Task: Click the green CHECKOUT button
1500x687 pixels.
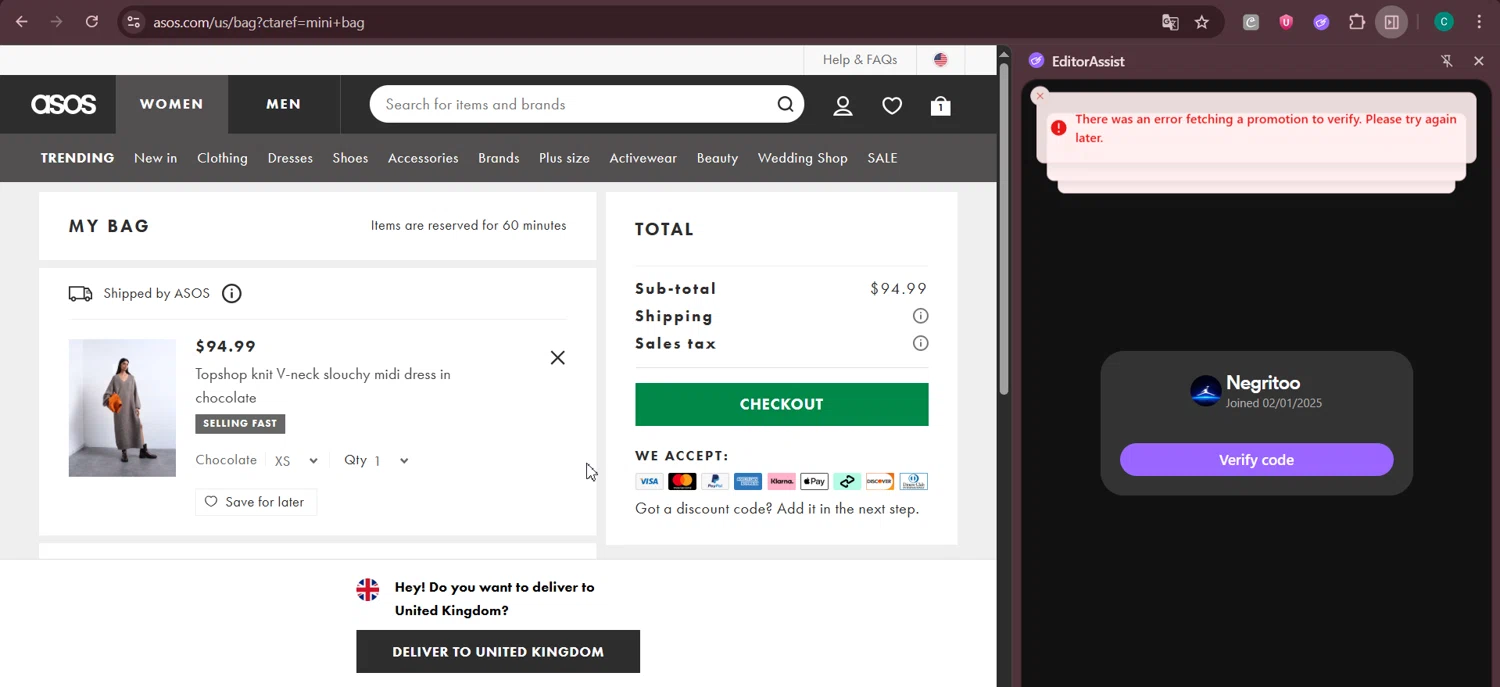Action: (x=781, y=404)
